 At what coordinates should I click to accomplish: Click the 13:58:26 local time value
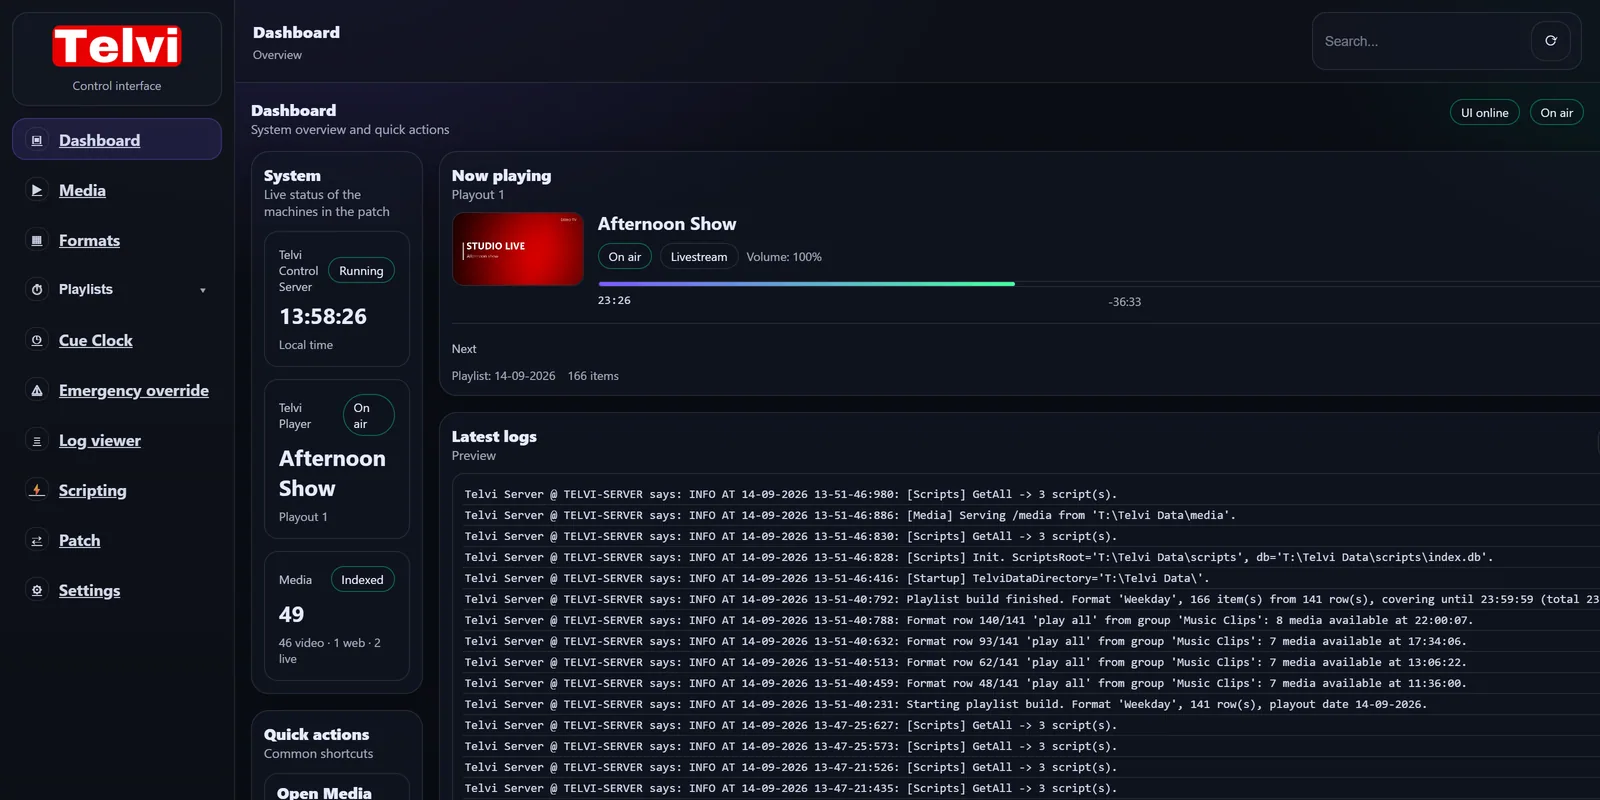323,316
